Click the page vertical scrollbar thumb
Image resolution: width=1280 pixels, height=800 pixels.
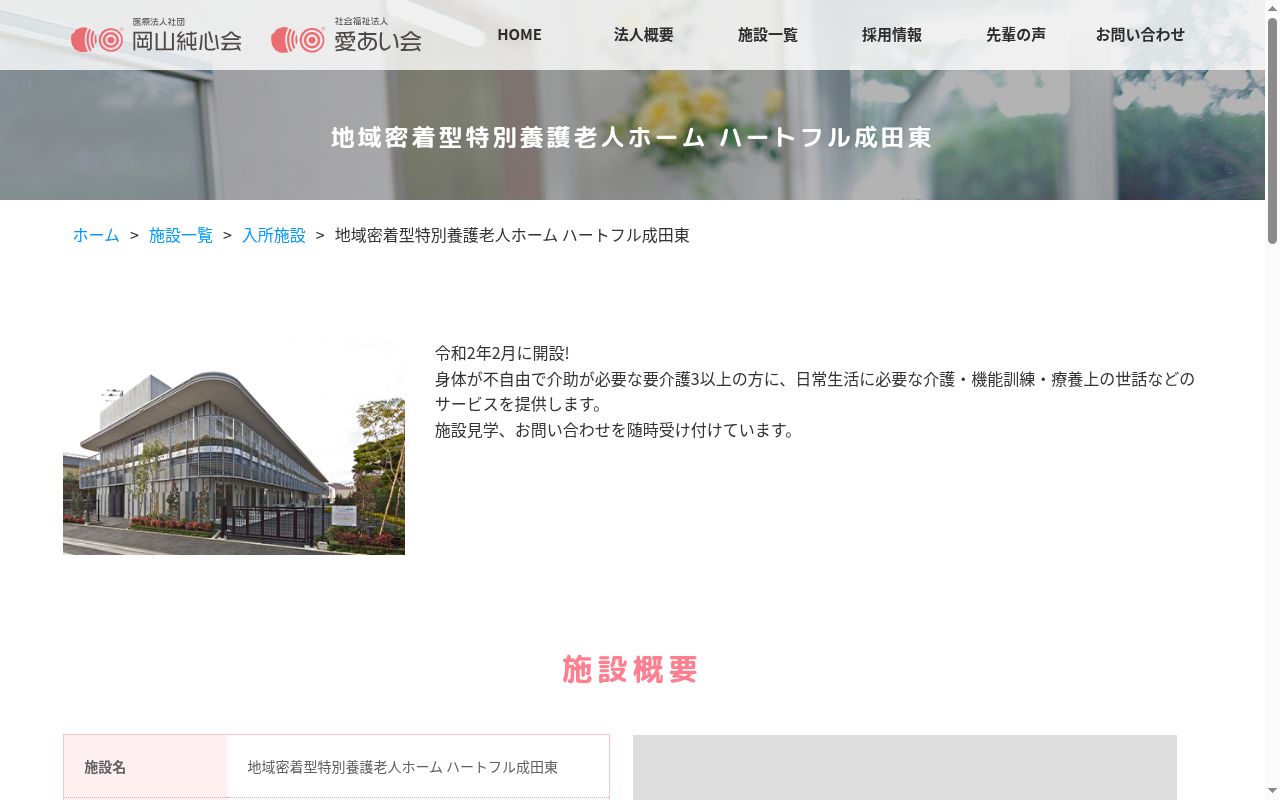pyautogui.click(x=1272, y=130)
